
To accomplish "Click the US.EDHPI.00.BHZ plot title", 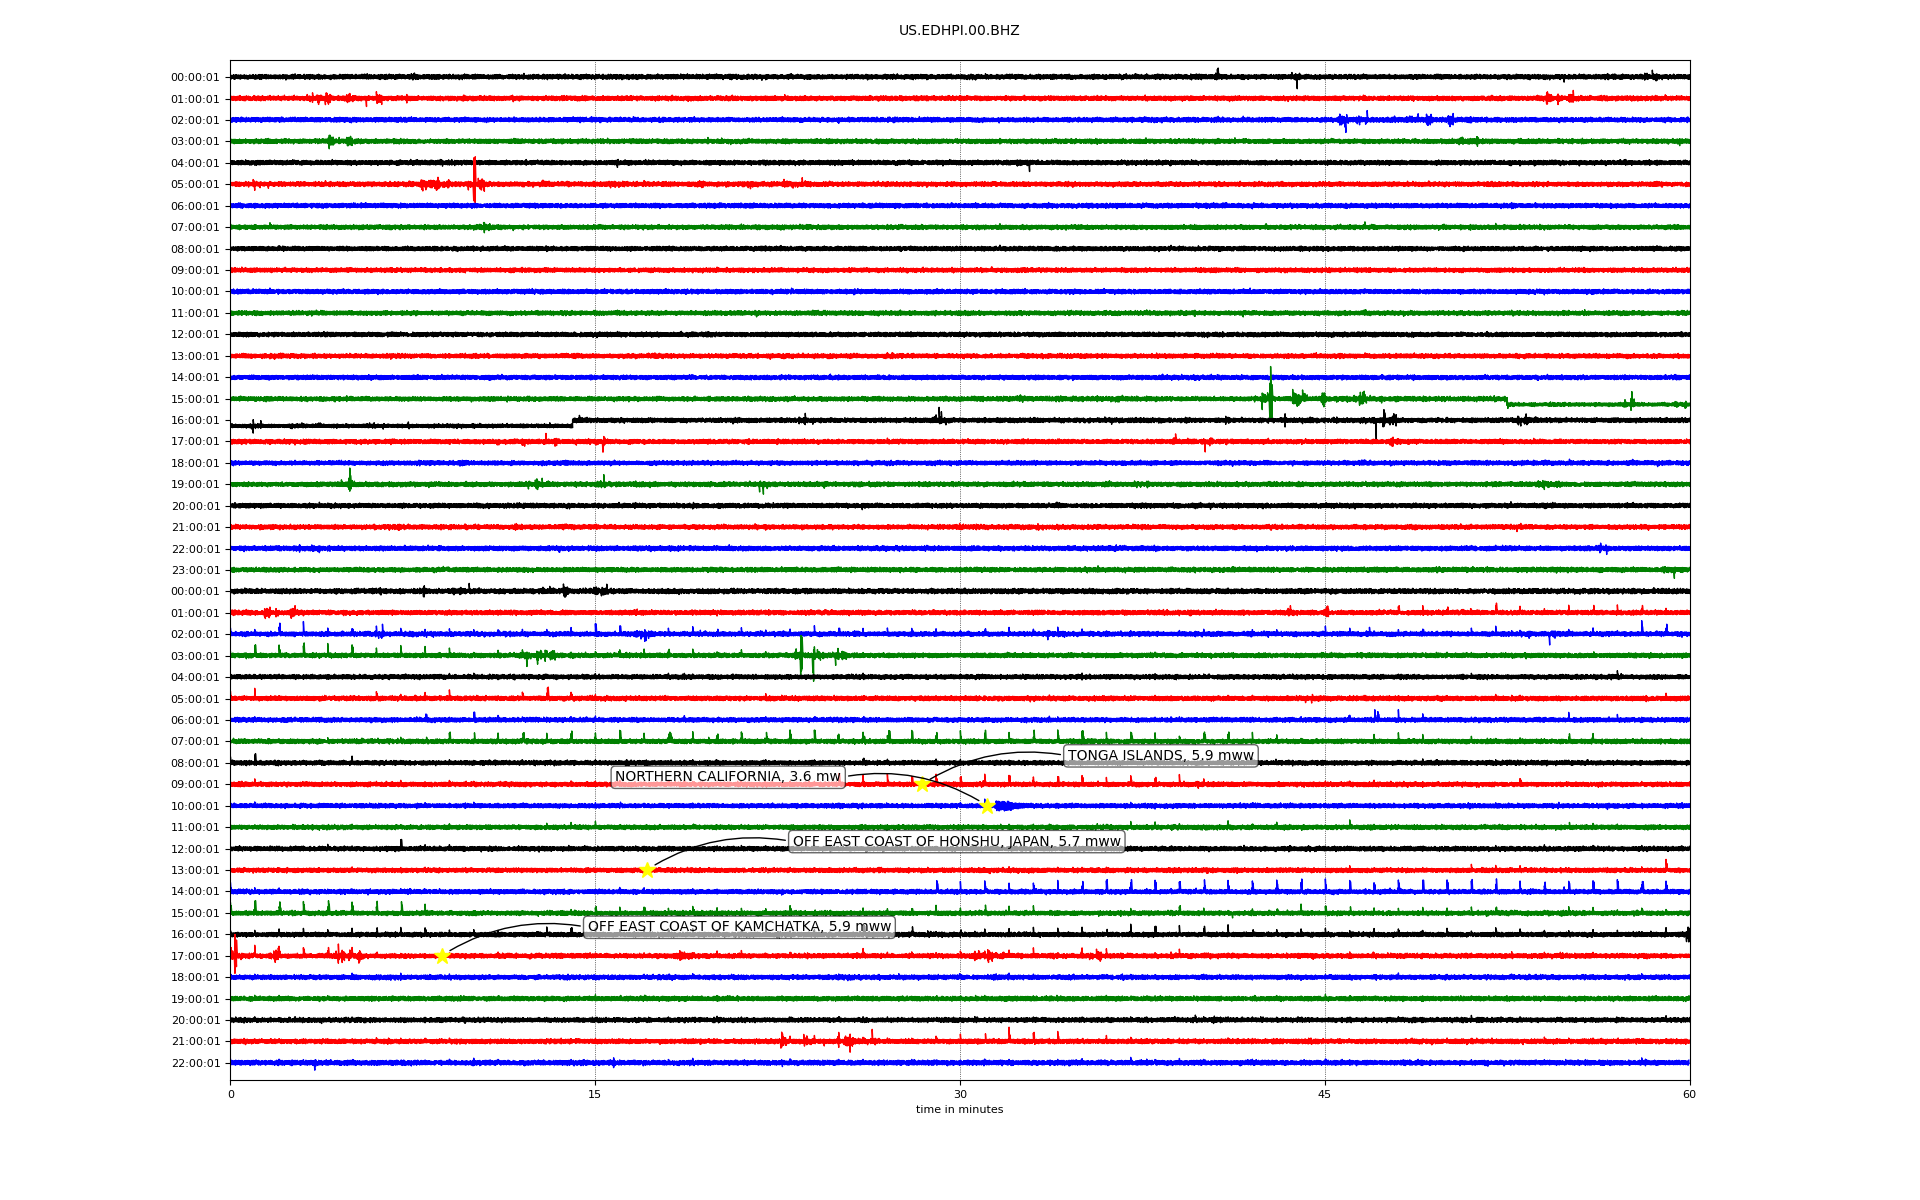I will point(959,31).
